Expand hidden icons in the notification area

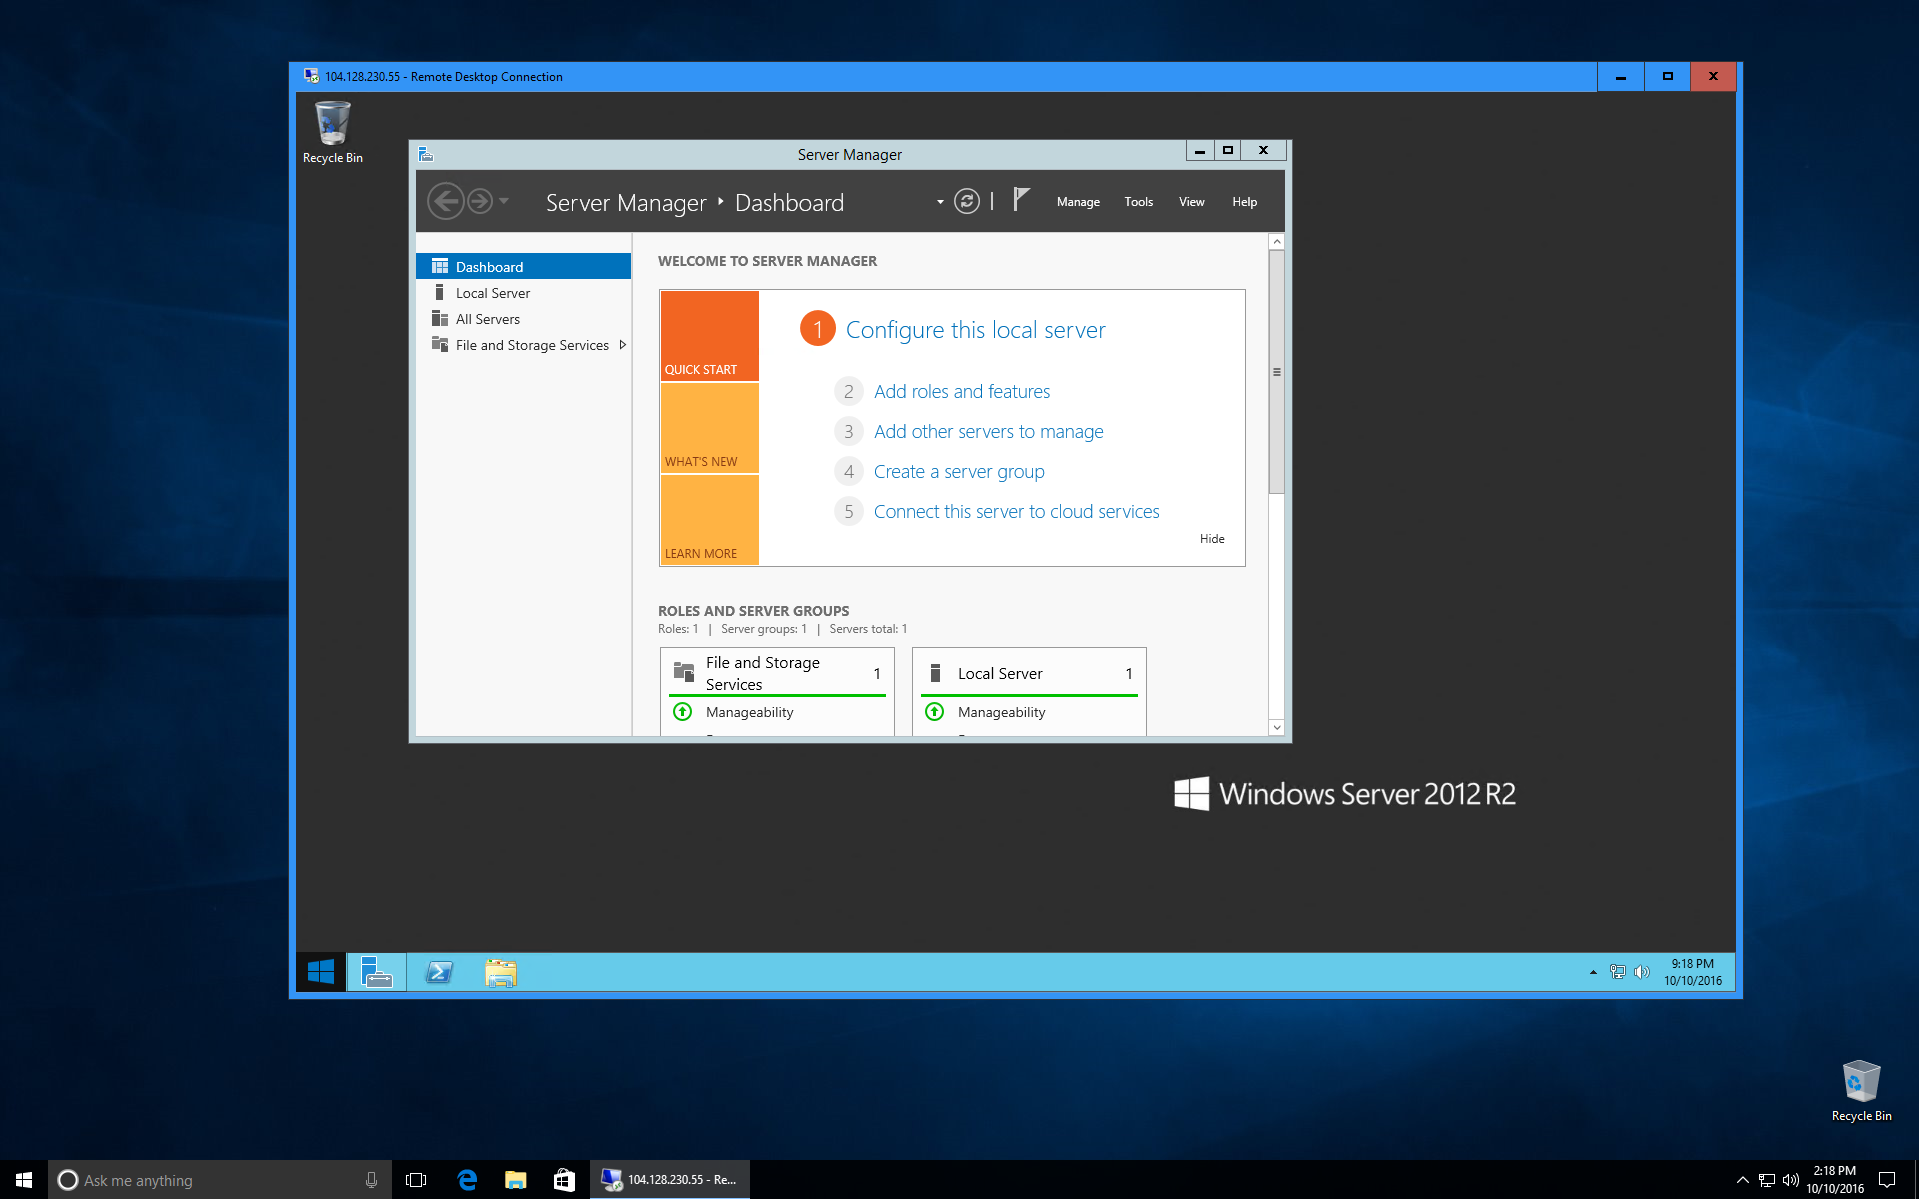[1594, 971]
